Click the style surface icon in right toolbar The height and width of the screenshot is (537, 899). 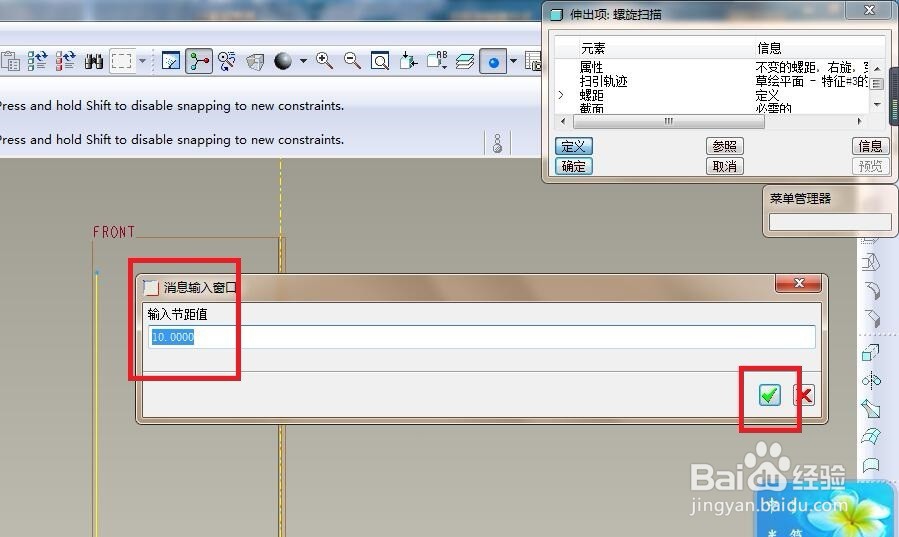[871, 465]
